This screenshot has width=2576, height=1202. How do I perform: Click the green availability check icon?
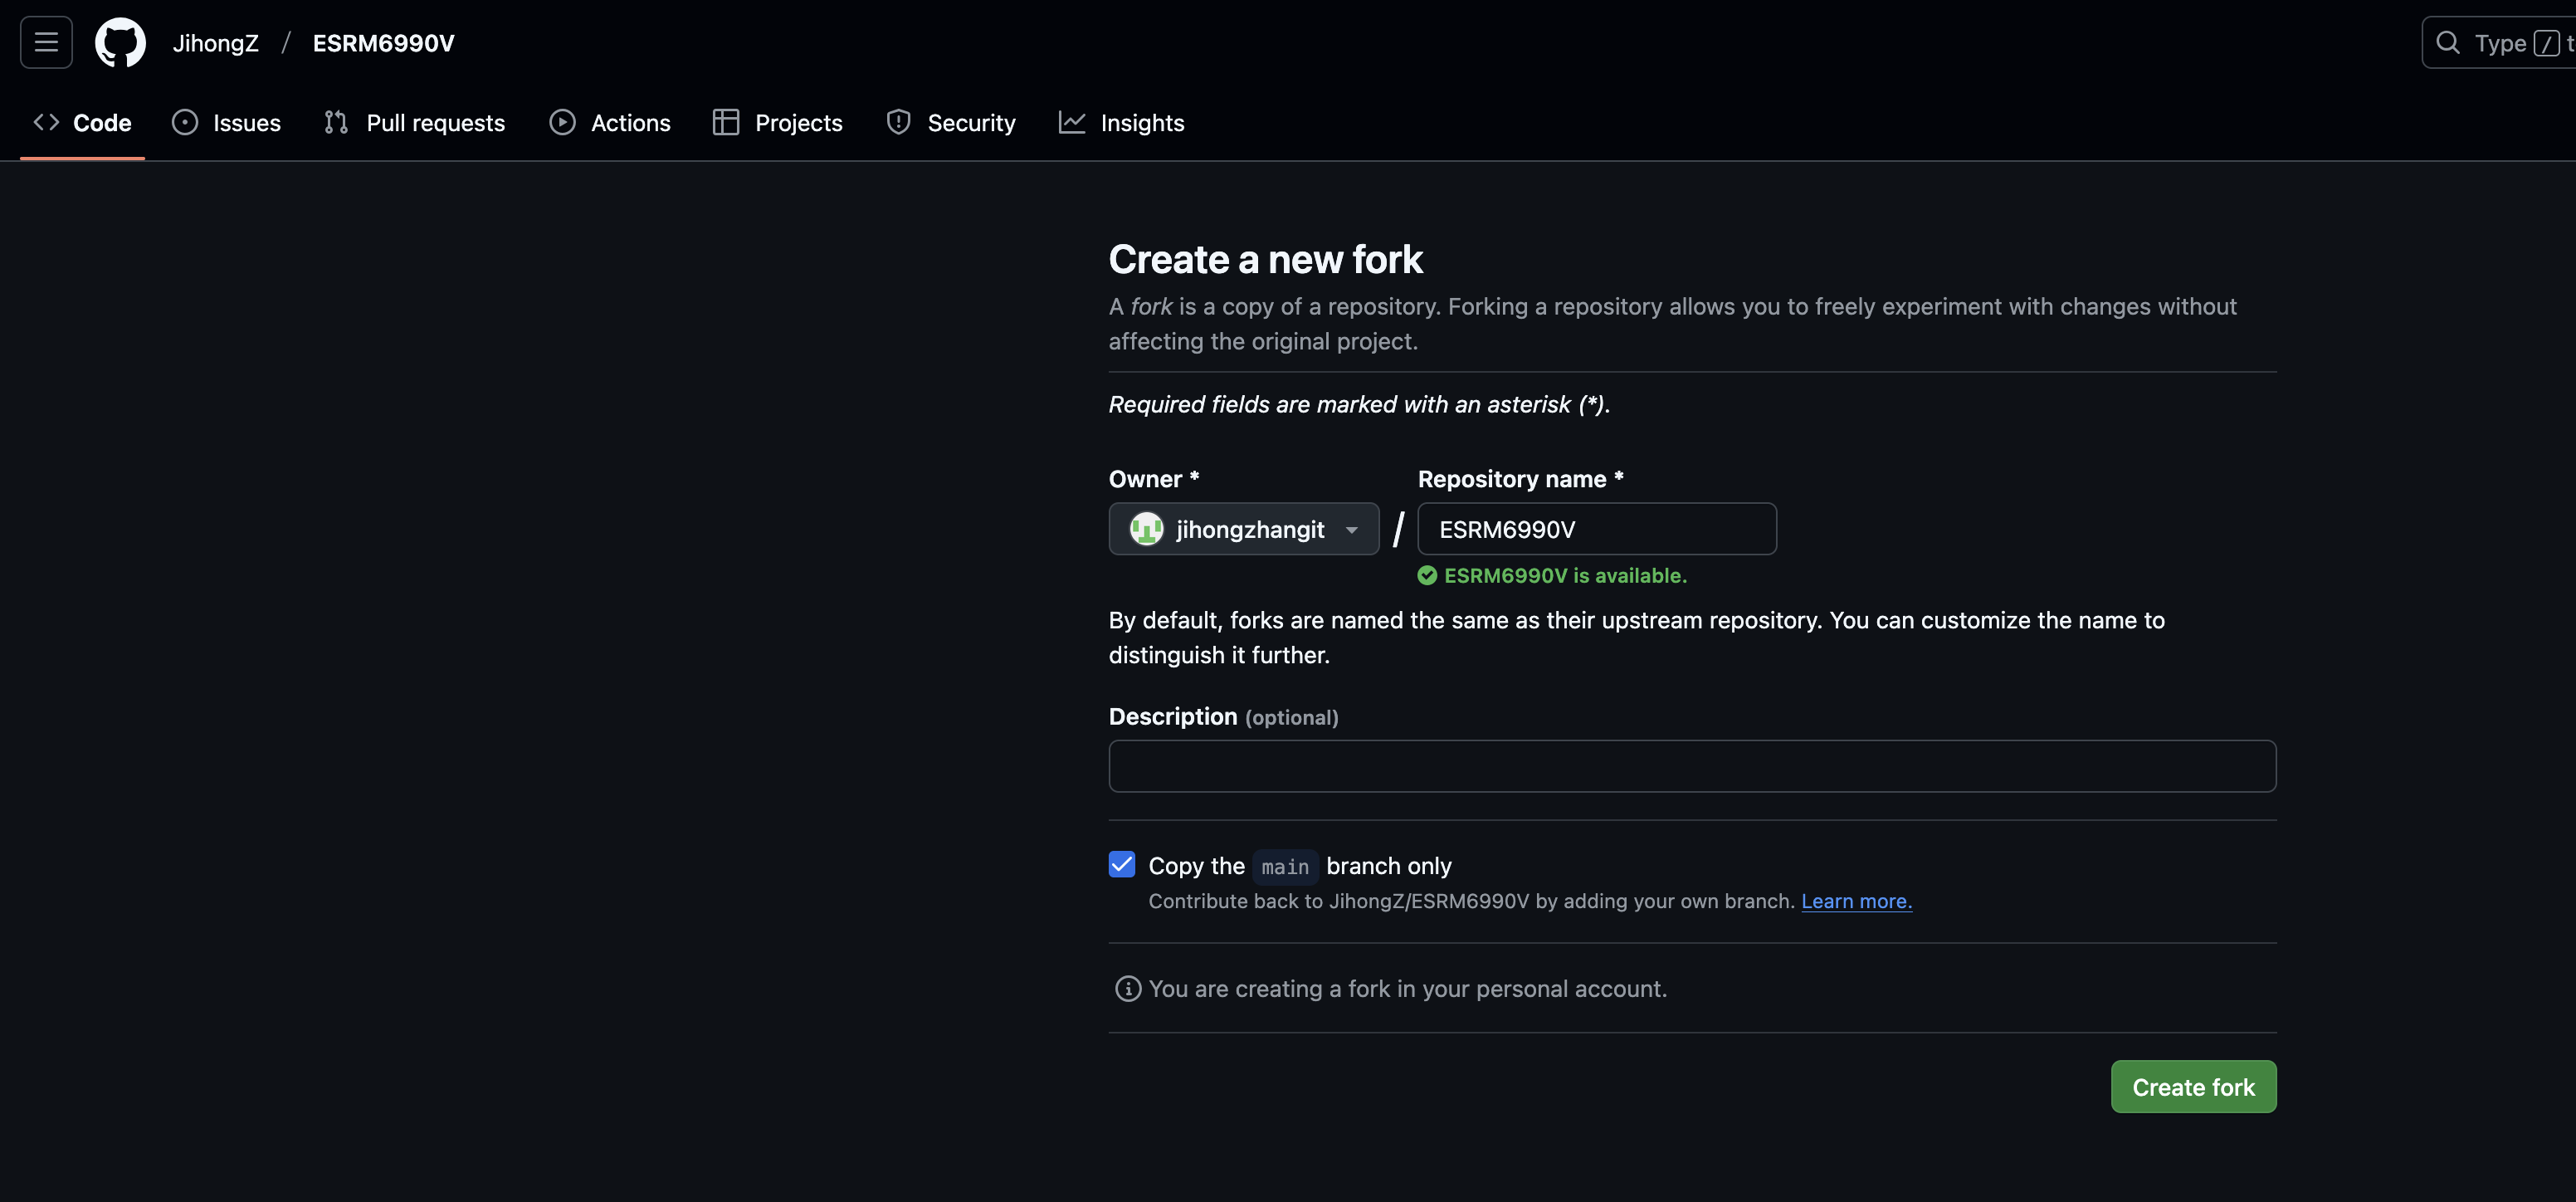(x=1427, y=575)
